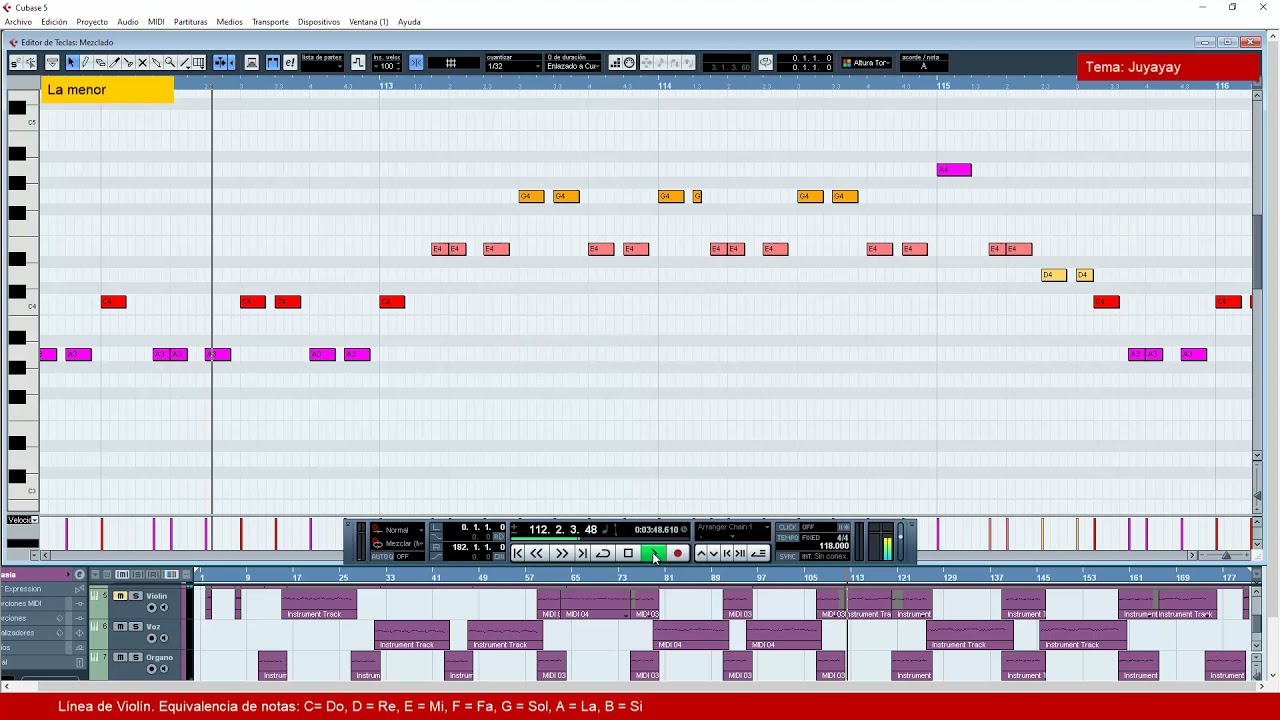Image resolution: width=1280 pixels, height=720 pixels.
Task: Toggle the TEMPO track button
Action: click(x=787, y=538)
